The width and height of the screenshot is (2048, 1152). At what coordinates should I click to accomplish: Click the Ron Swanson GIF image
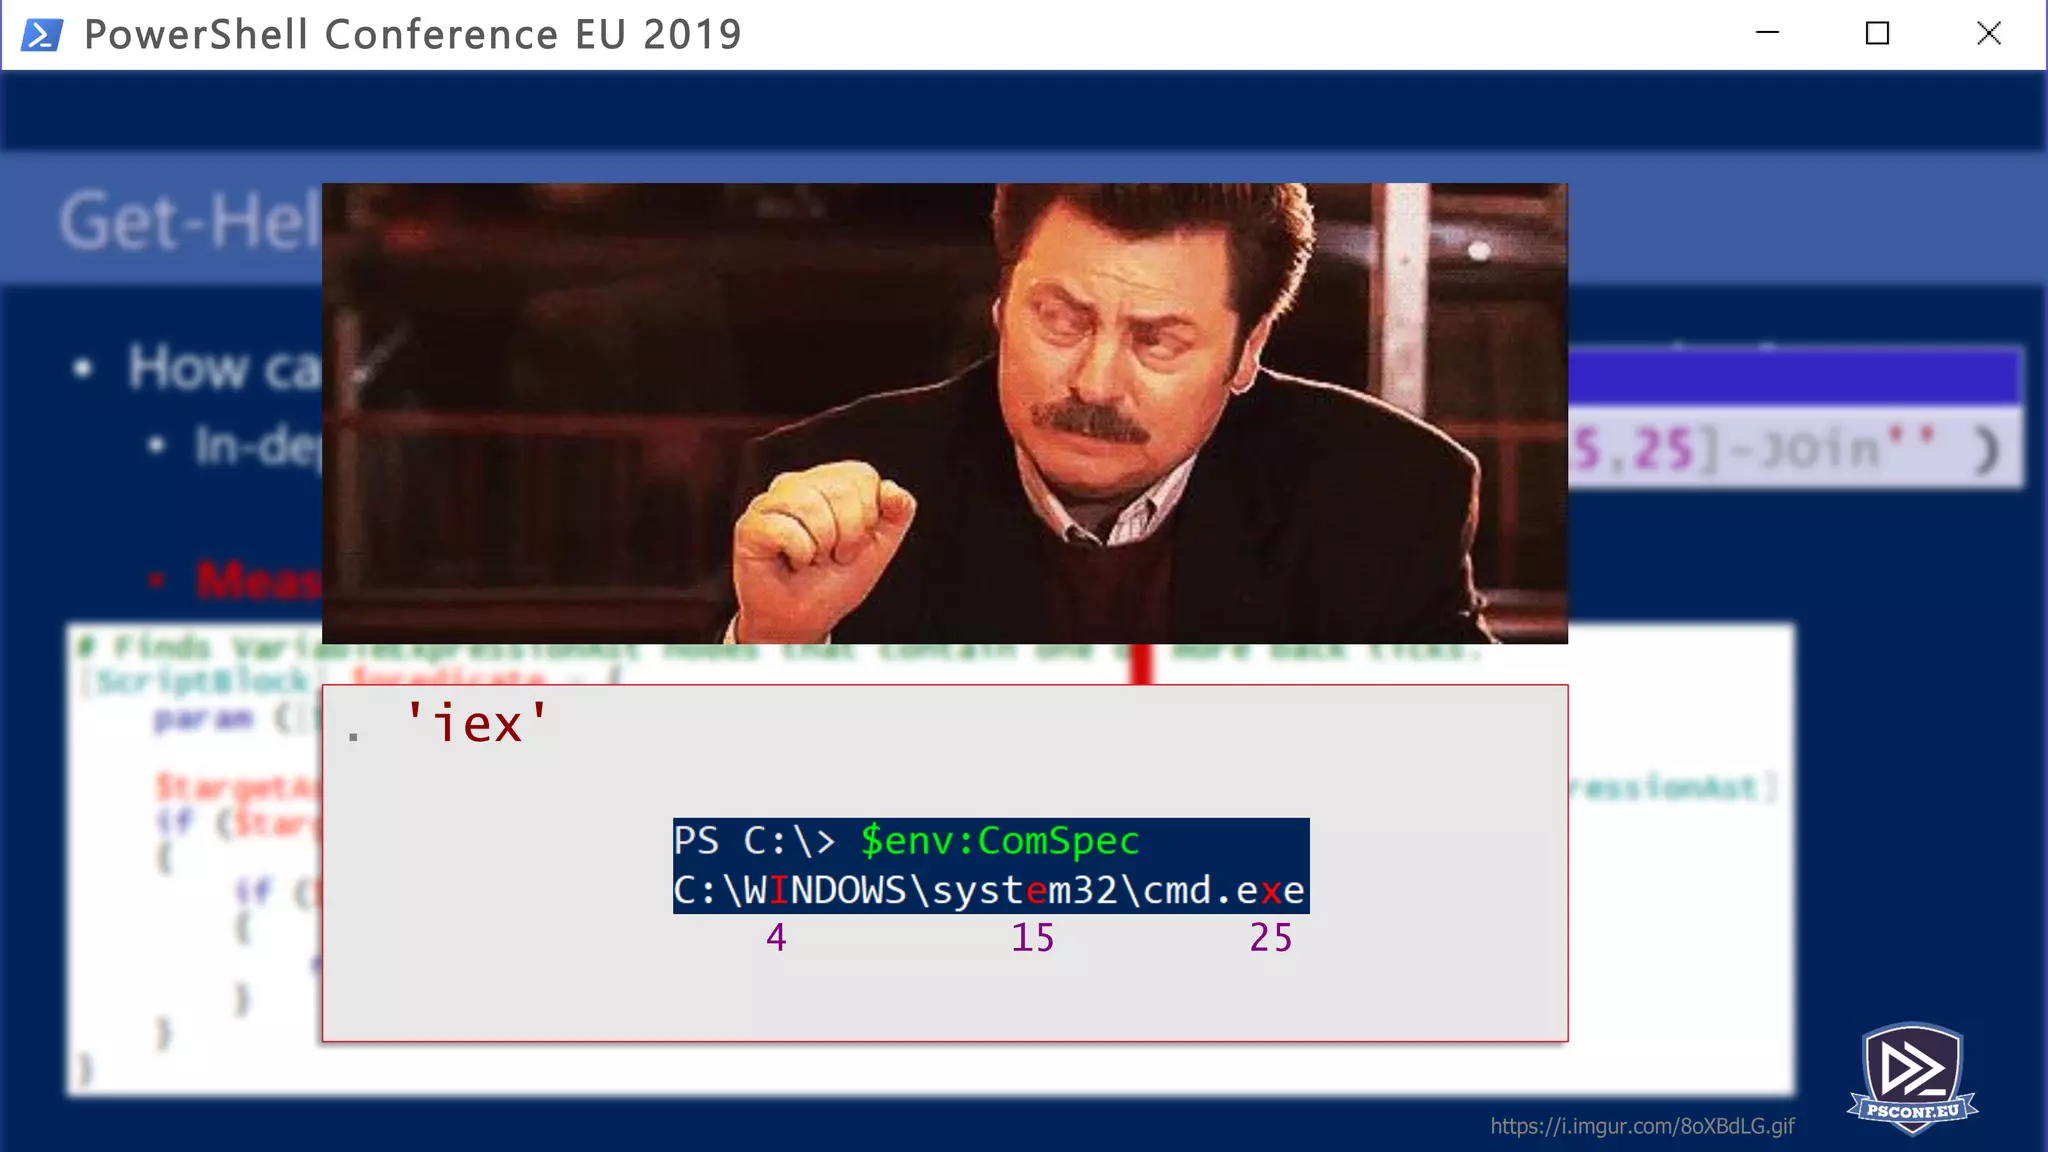coord(944,413)
